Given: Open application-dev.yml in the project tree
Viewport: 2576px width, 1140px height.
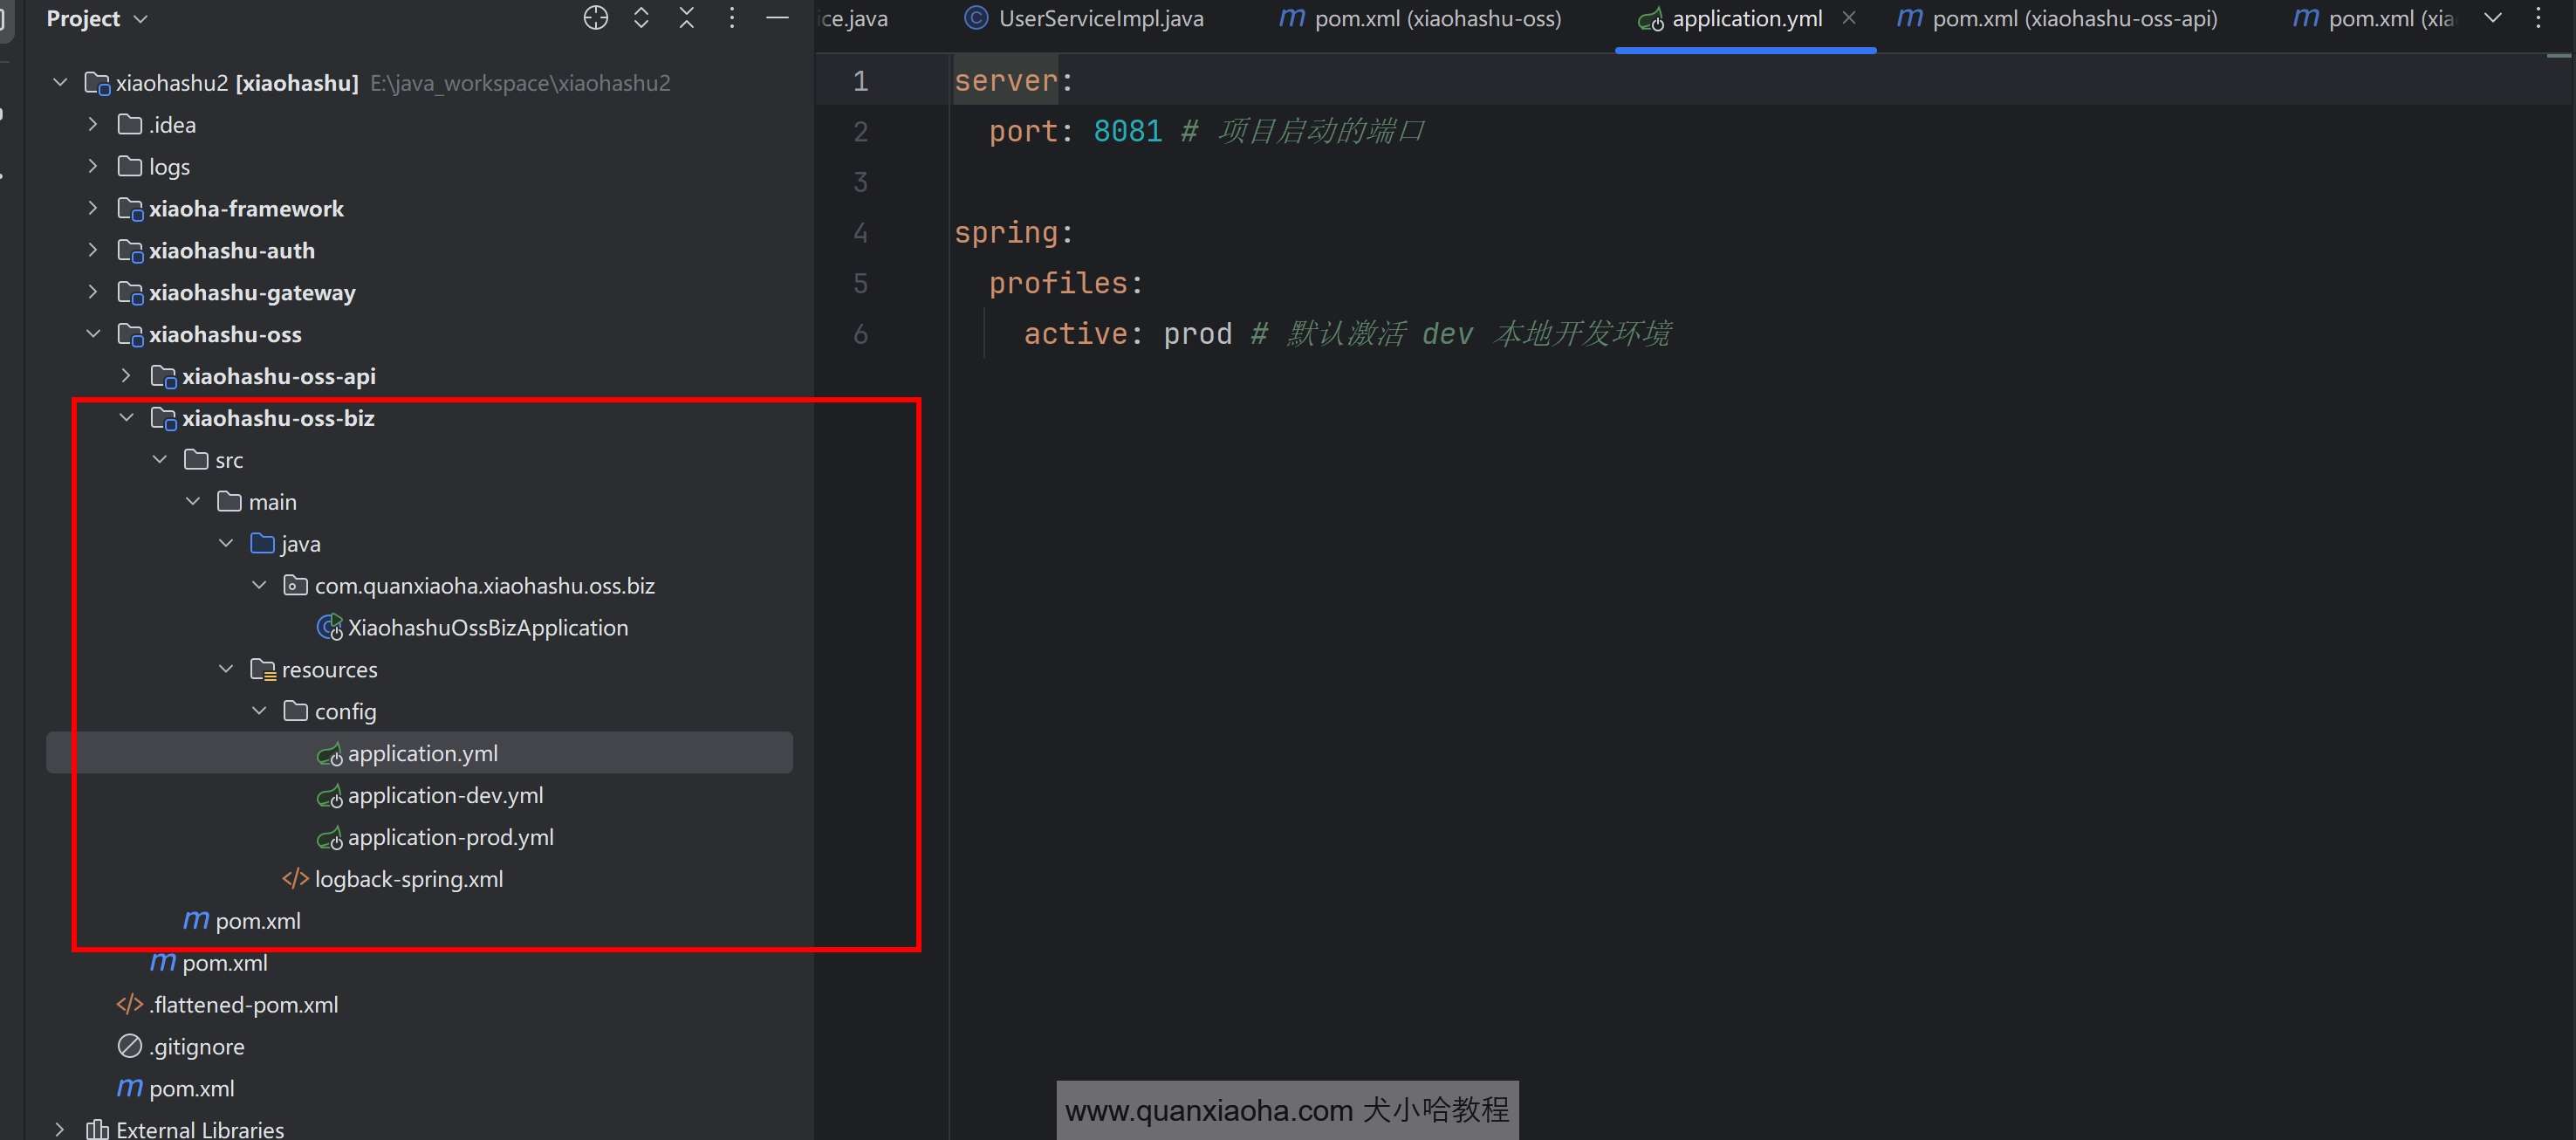Looking at the screenshot, I should coord(445,796).
